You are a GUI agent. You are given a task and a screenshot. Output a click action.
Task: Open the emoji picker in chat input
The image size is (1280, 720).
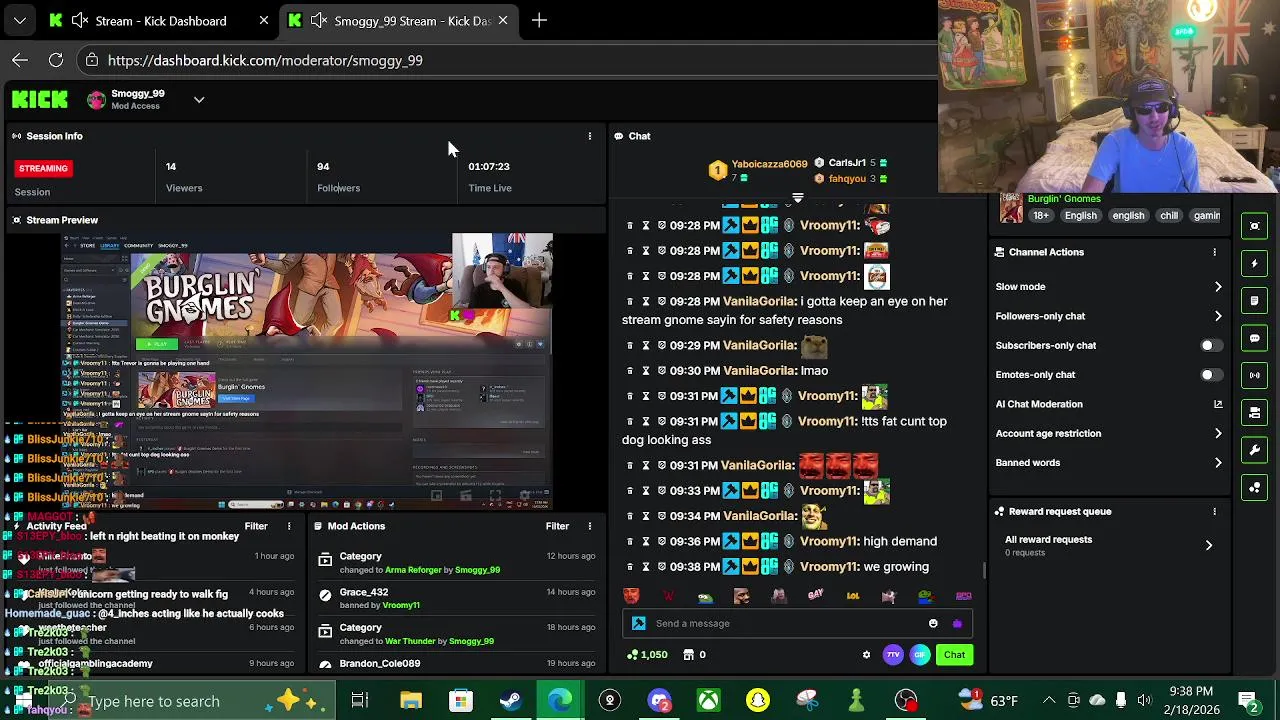pyautogui.click(x=933, y=623)
